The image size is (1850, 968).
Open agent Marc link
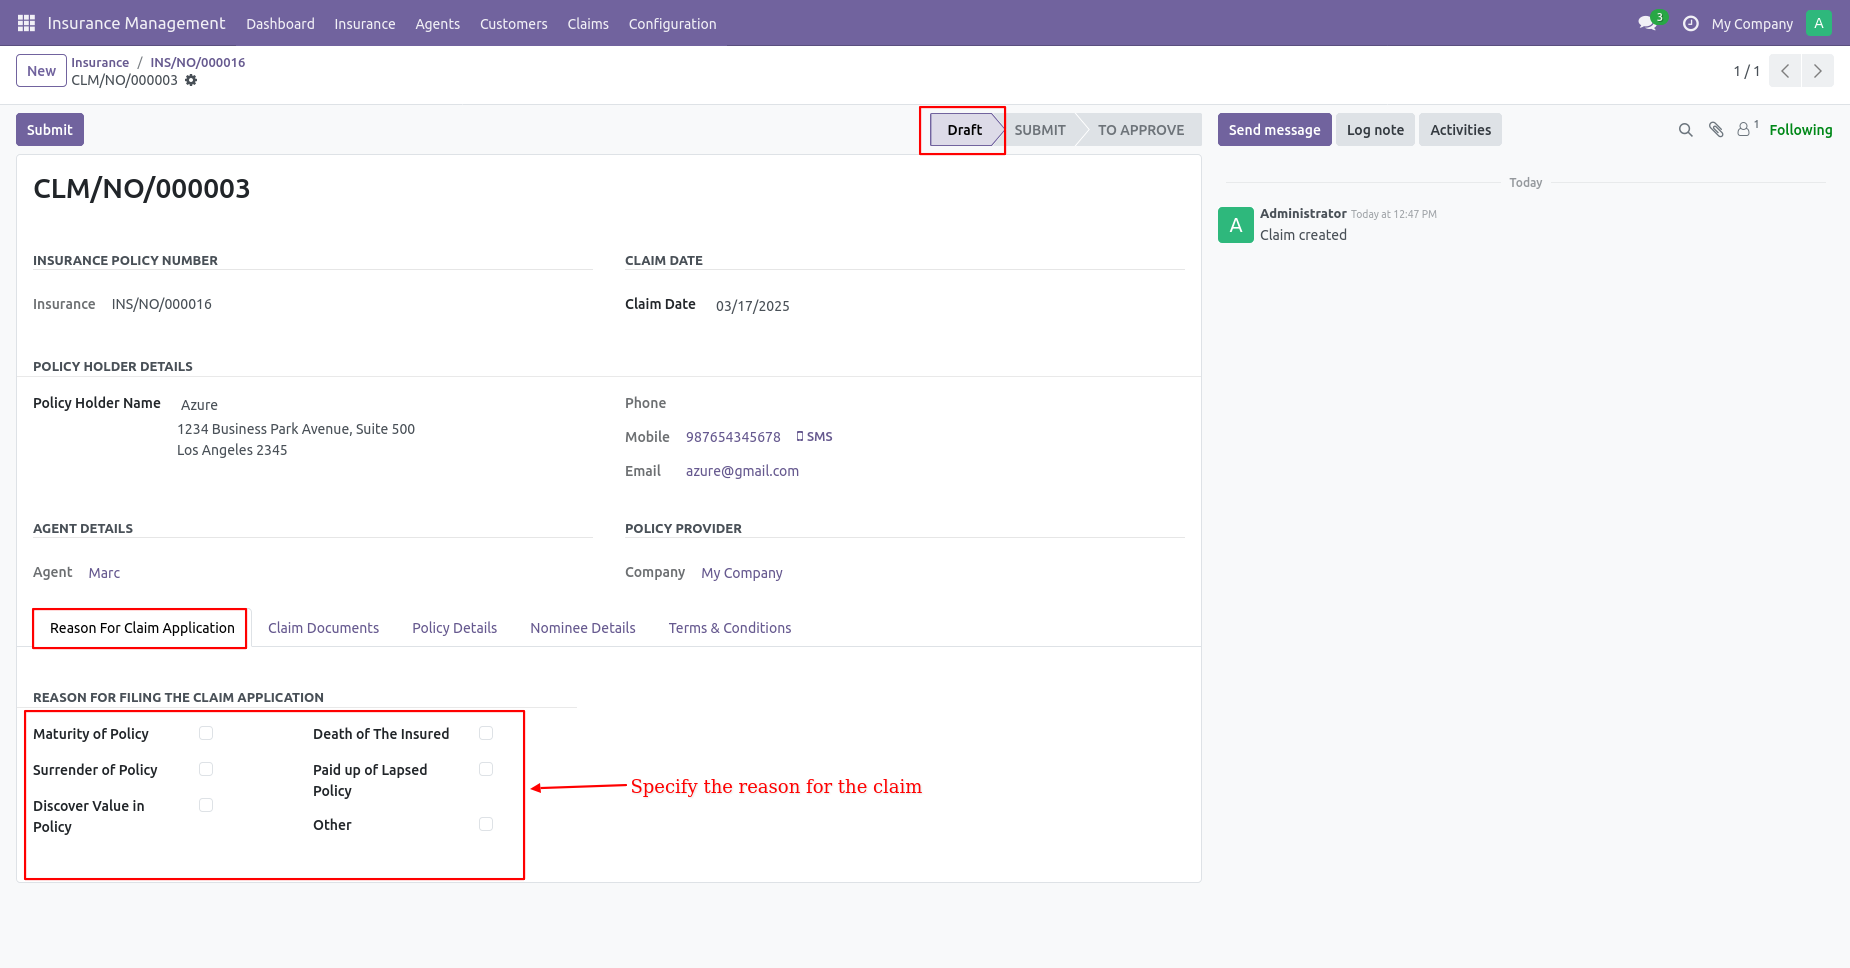pyautogui.click(x=104, y=573)
